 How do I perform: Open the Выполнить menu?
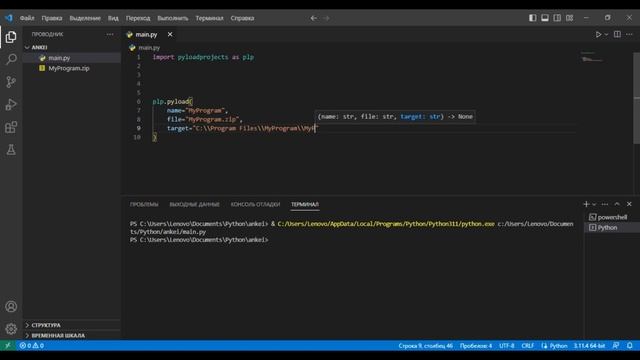click(x=173, y=18)
